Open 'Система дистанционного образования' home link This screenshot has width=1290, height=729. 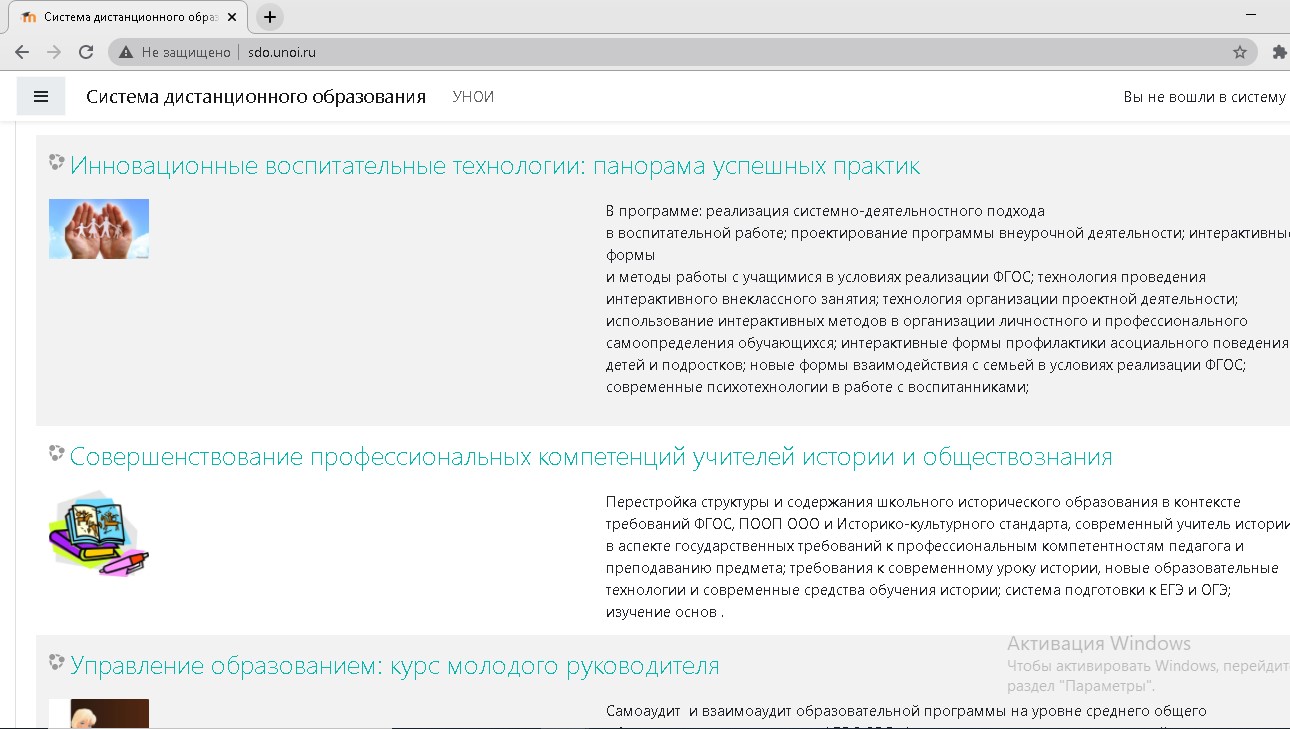pyautogui.click(x=256, y=97)
